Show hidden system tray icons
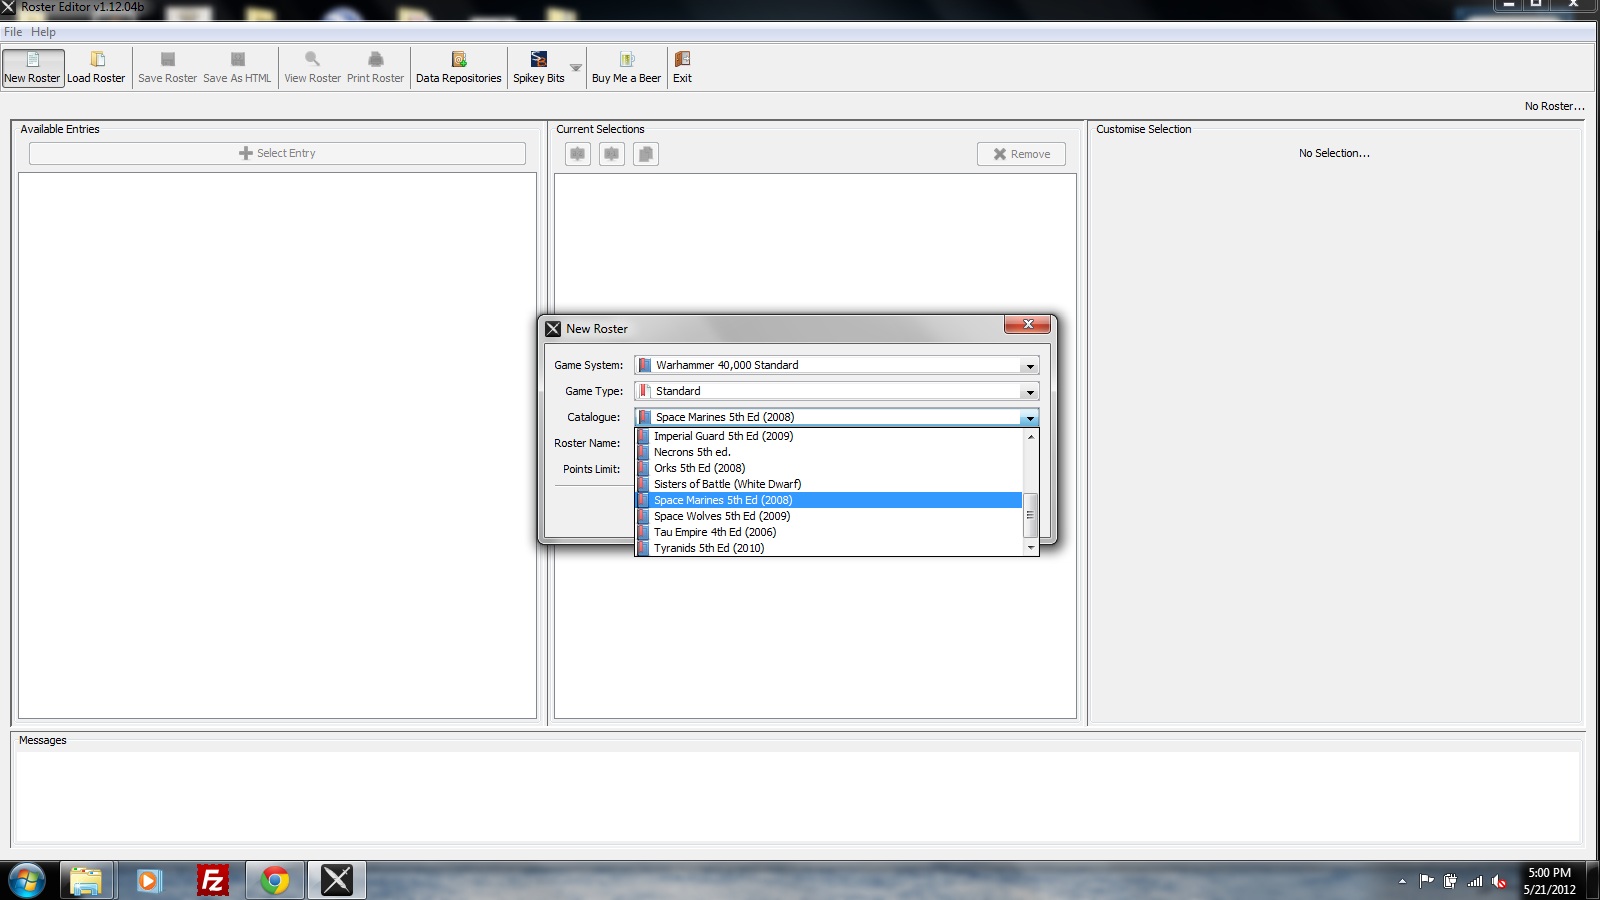 tap(1402, 881)
